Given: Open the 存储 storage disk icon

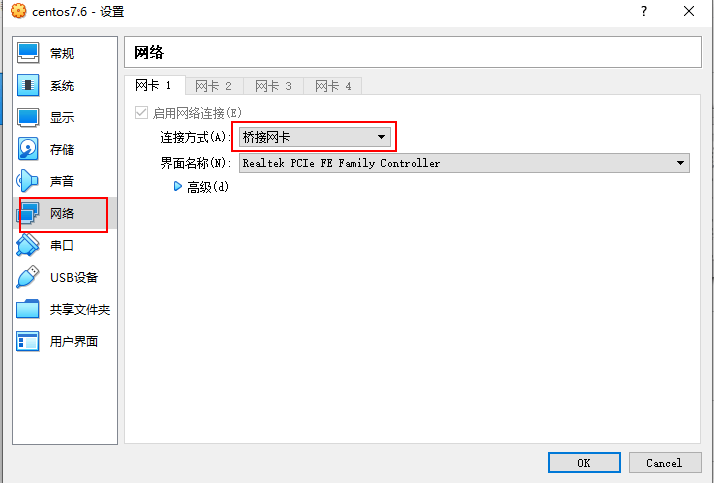Looking at the screenshot, I should pos(28,149).
